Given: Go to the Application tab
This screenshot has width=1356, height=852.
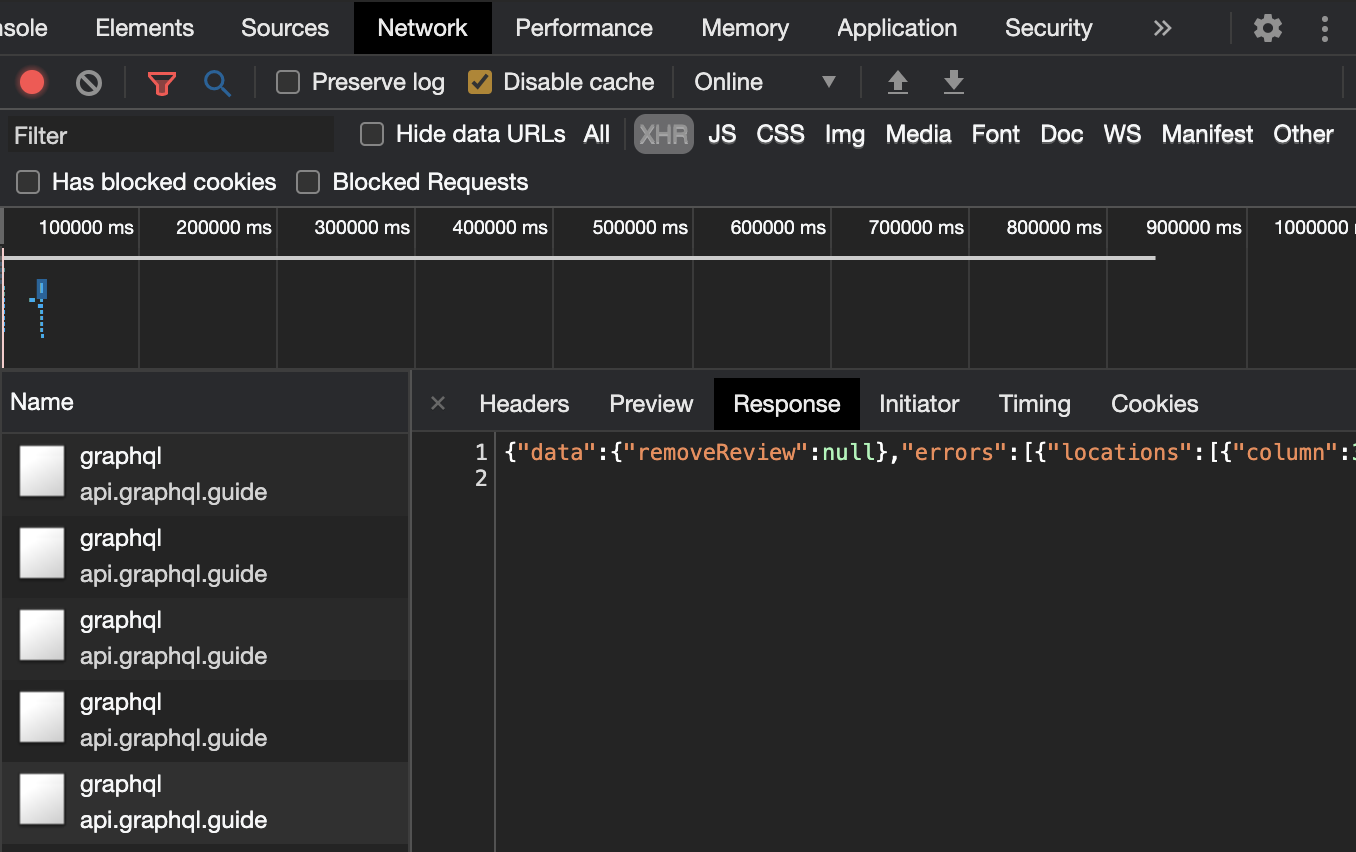Looking at the screenshot, I should pos(897,28).
